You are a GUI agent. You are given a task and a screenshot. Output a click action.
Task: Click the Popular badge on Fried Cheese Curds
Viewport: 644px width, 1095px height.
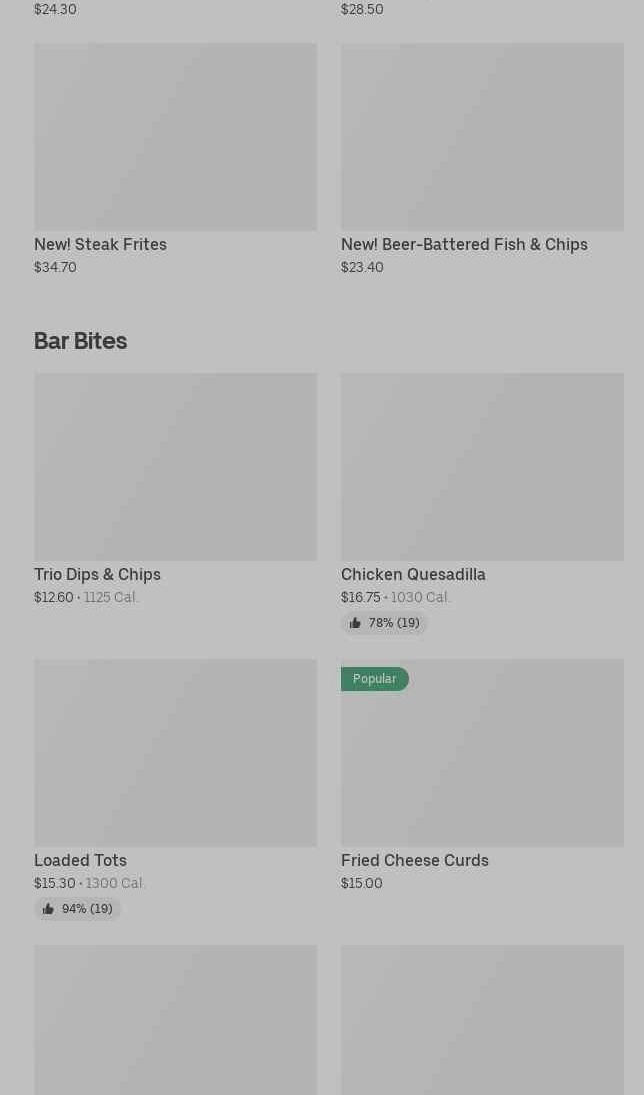click(x=374, y=679)
